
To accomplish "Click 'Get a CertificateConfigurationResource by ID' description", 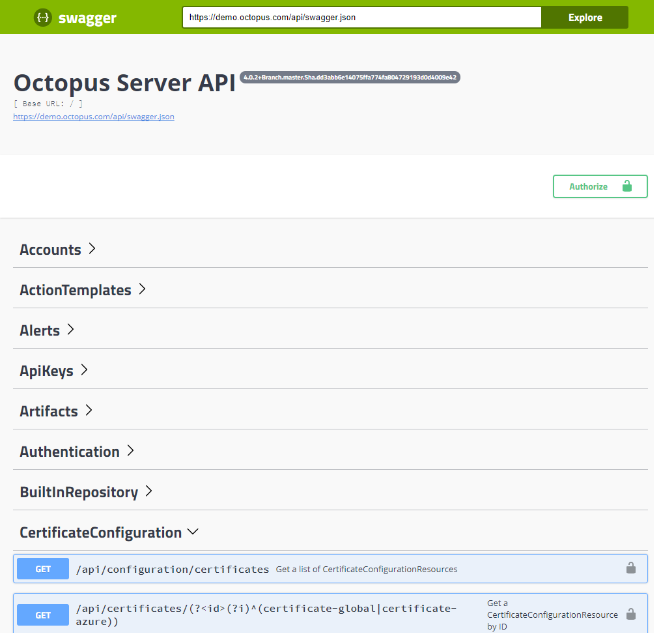I will pos(552,615).
